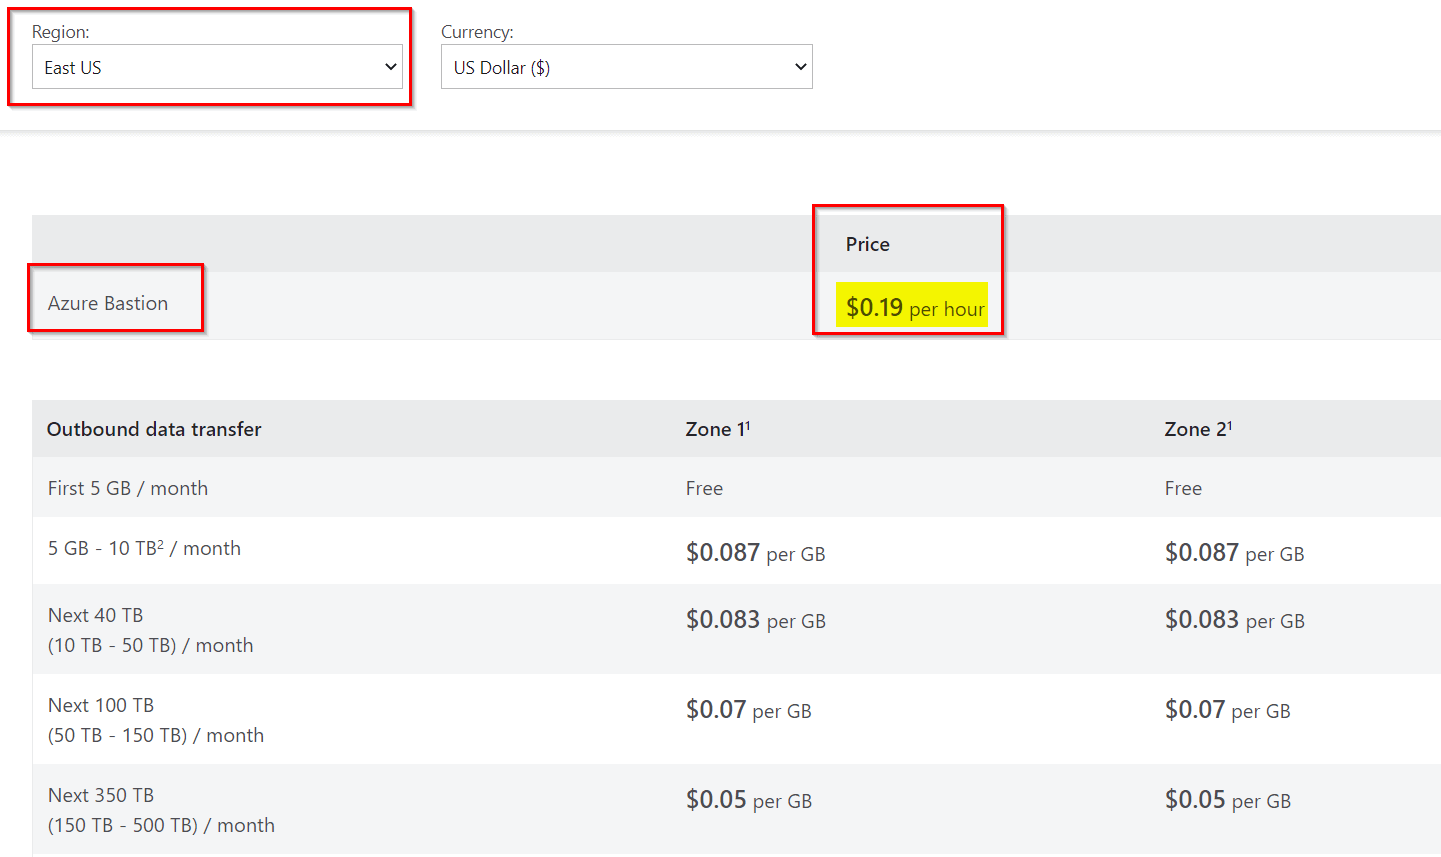Click the Price column header
The width and height of the screenshot is (1441, 857).
click(868, 244)
